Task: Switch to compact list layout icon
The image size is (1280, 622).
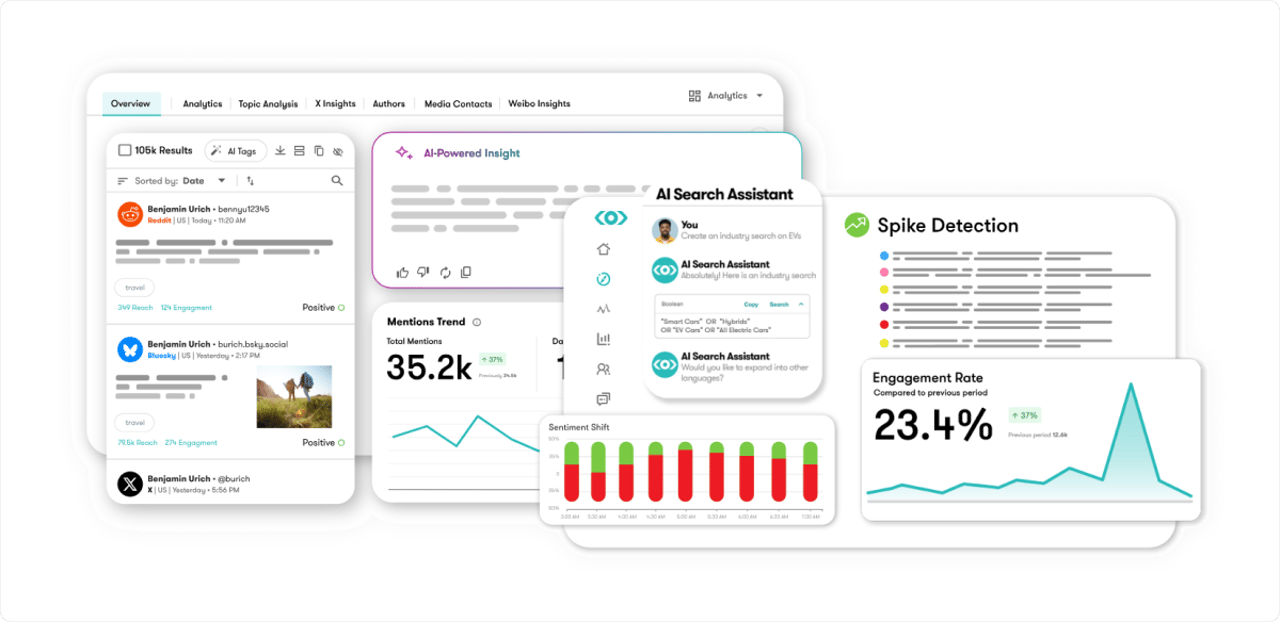Action: coord(300,151)
